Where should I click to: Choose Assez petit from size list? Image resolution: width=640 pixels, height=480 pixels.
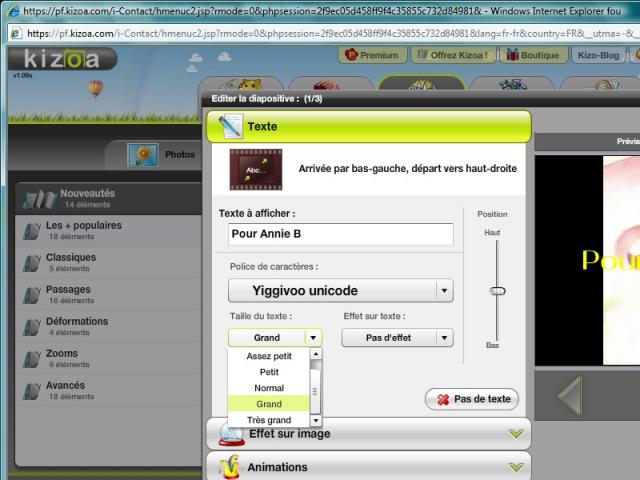269,356
